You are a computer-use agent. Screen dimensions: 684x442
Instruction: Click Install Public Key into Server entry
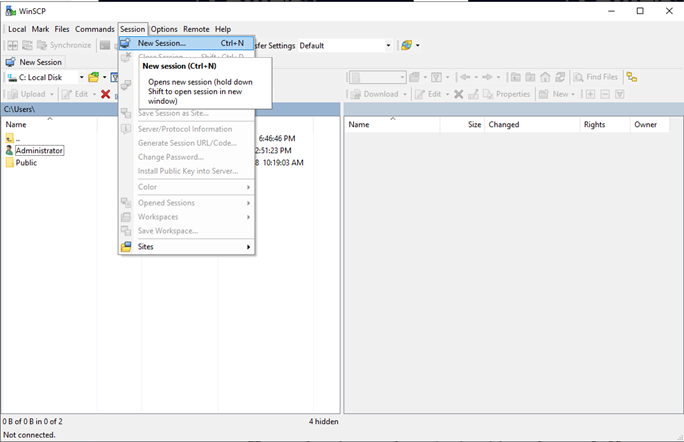pyautogui.click(x=187, y=171)
